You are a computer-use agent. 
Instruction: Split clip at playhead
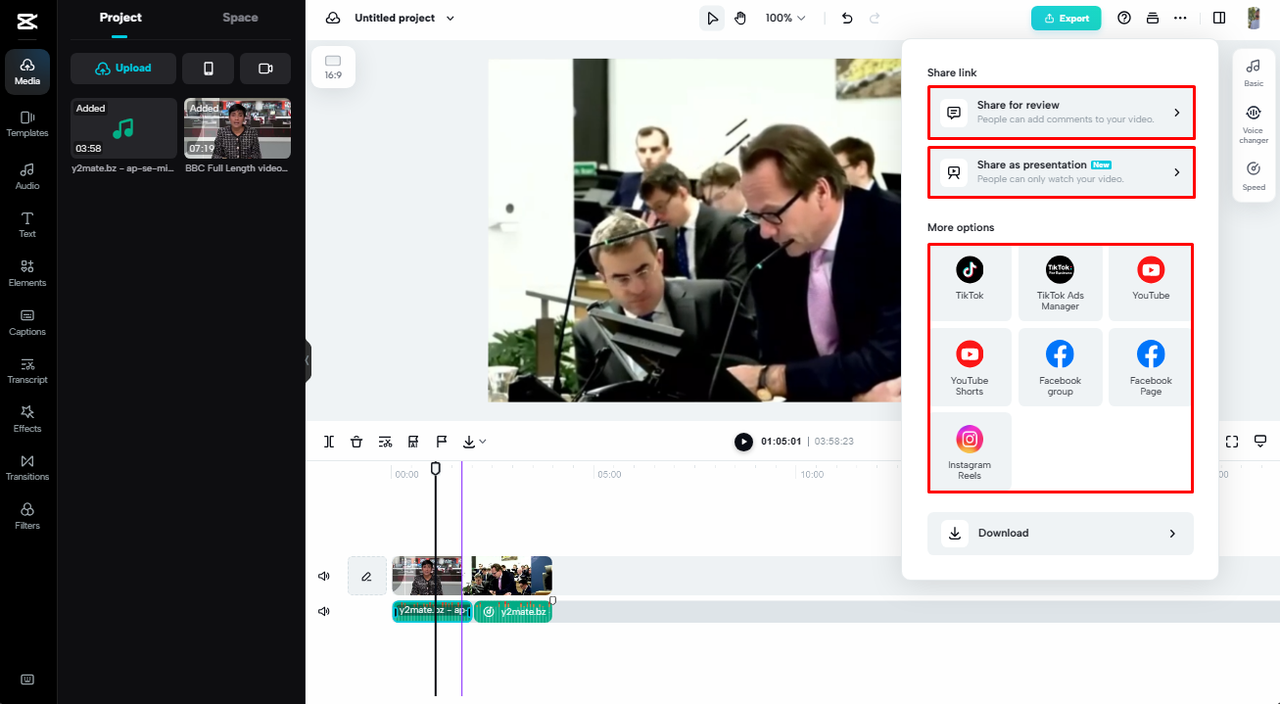[x=329, y=441]
